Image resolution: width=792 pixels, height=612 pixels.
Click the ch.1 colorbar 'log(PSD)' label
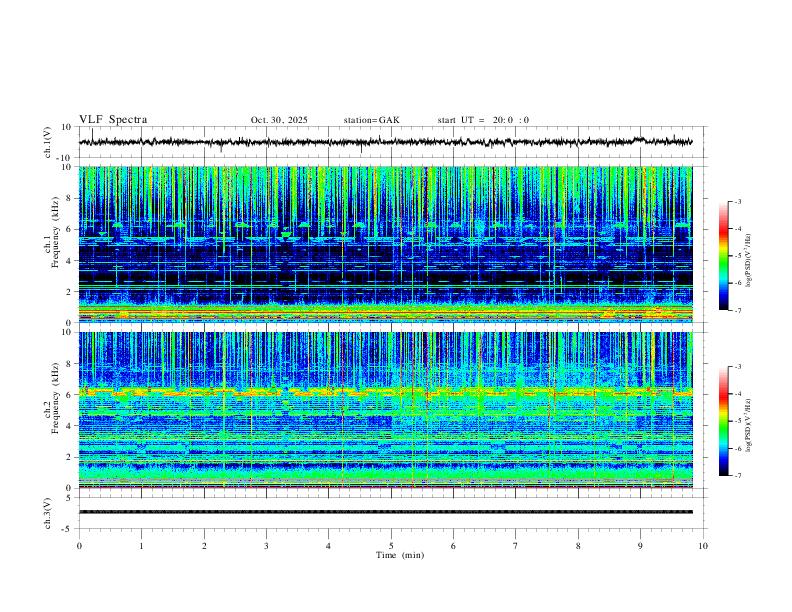(x=749, y=261)
